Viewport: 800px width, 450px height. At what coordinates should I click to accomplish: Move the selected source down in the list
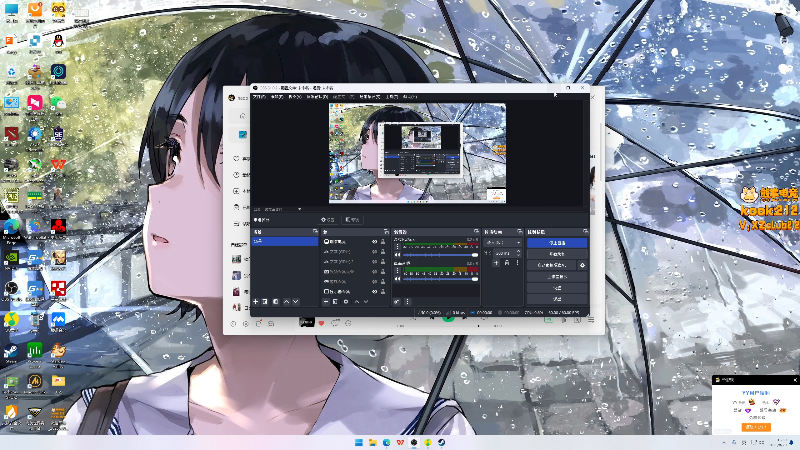[x=366, y=302]
